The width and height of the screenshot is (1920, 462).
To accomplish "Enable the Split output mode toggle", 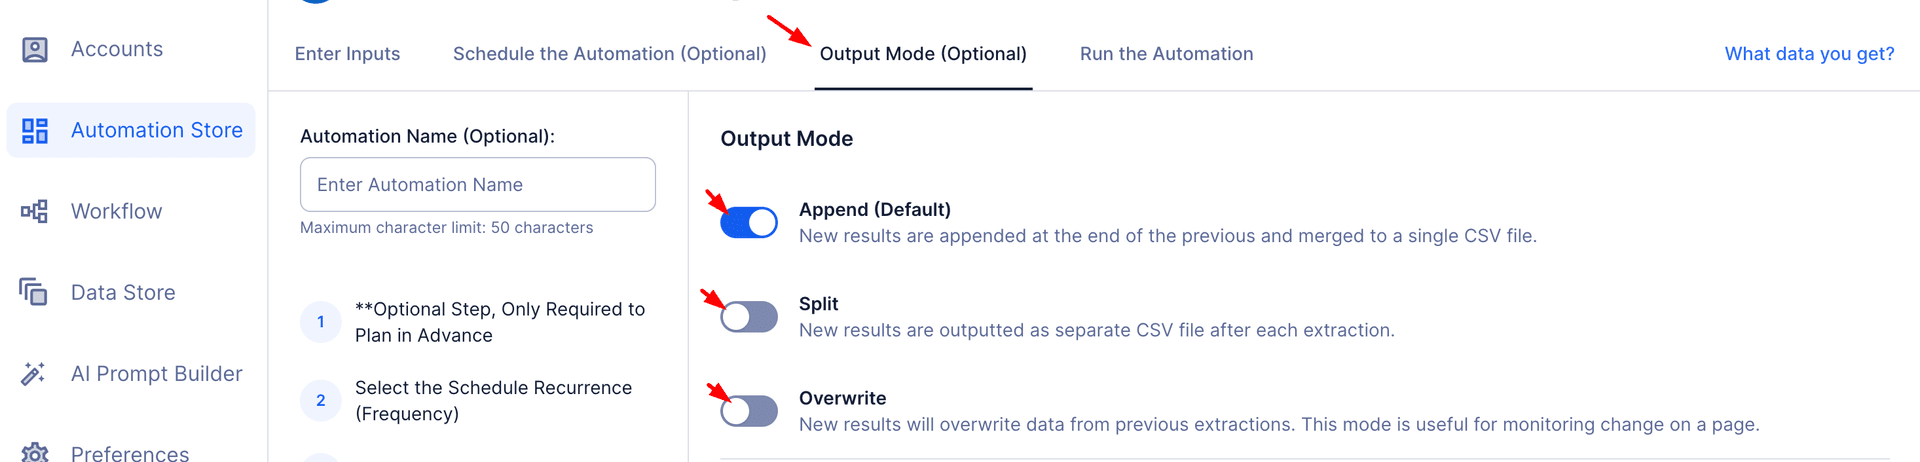I will tap(749, 317).
